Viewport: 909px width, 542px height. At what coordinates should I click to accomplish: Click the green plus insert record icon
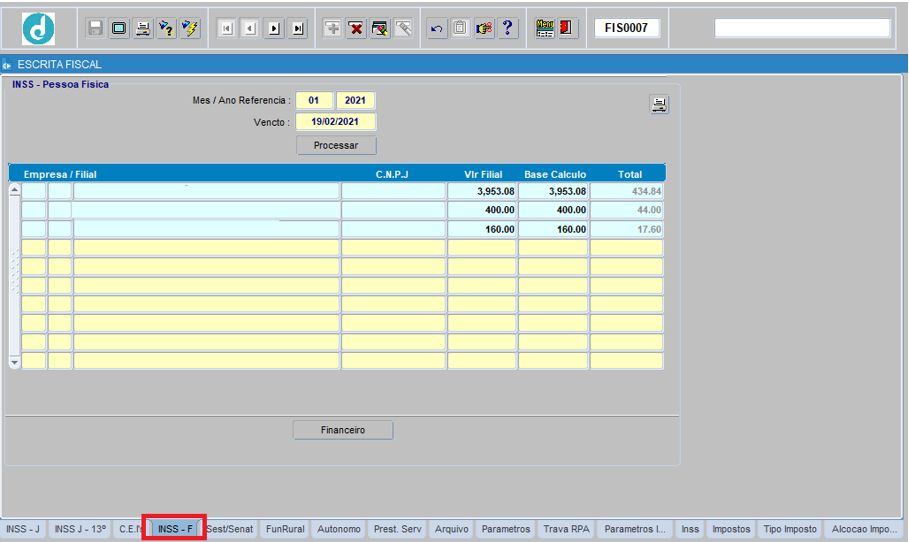[x=332, y=29]
